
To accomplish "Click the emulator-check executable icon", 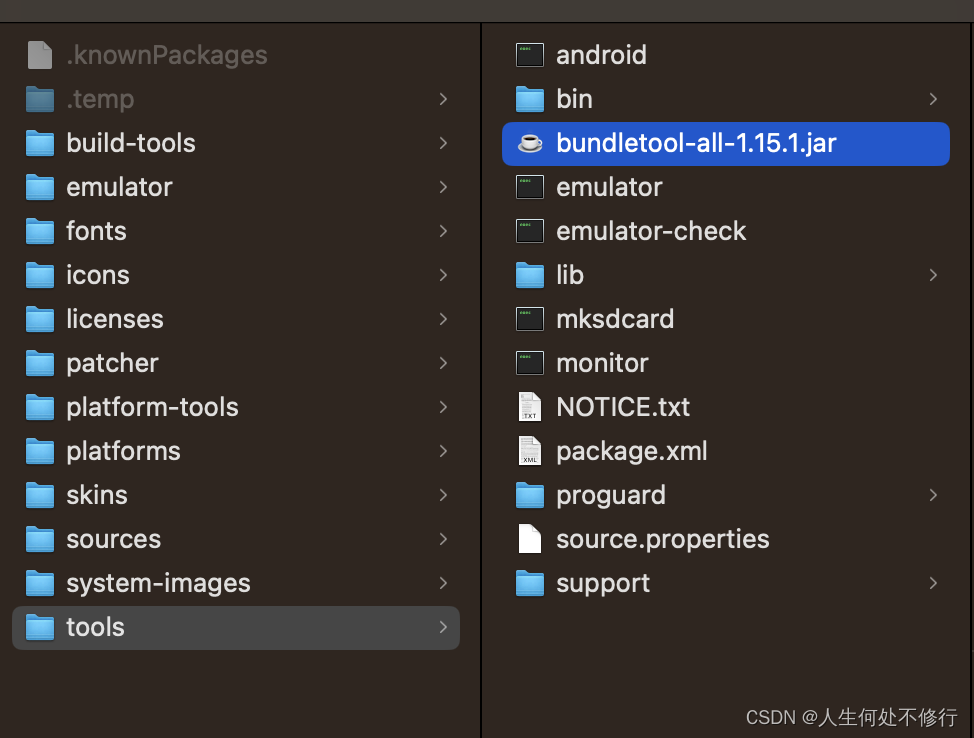I will pyautogui.click(x=529, y=231).
